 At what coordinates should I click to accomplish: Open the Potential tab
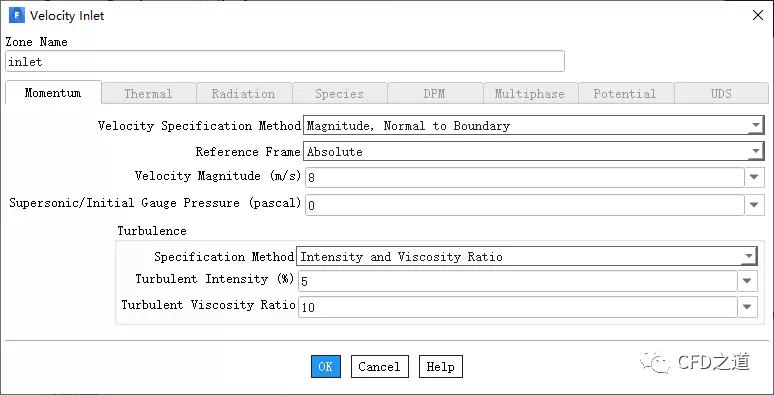click(625, 93)
